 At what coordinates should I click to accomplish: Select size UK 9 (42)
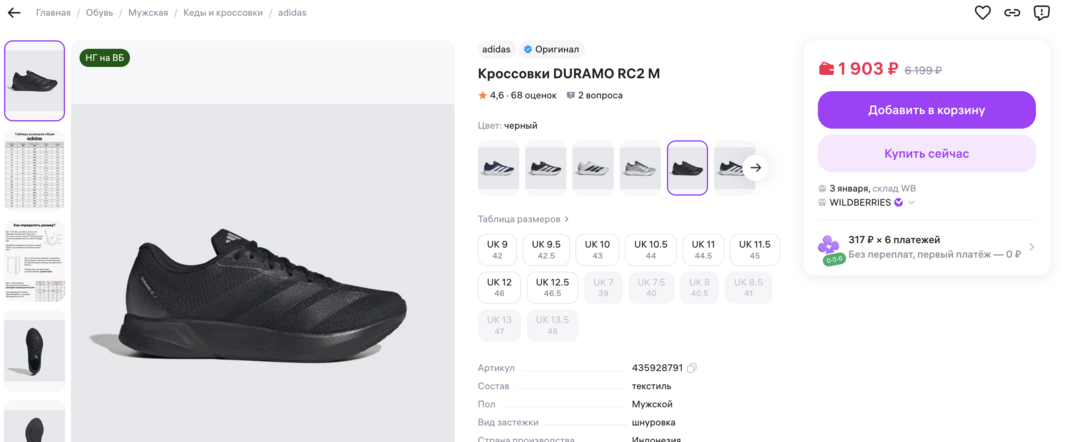(x=497, y=249)
